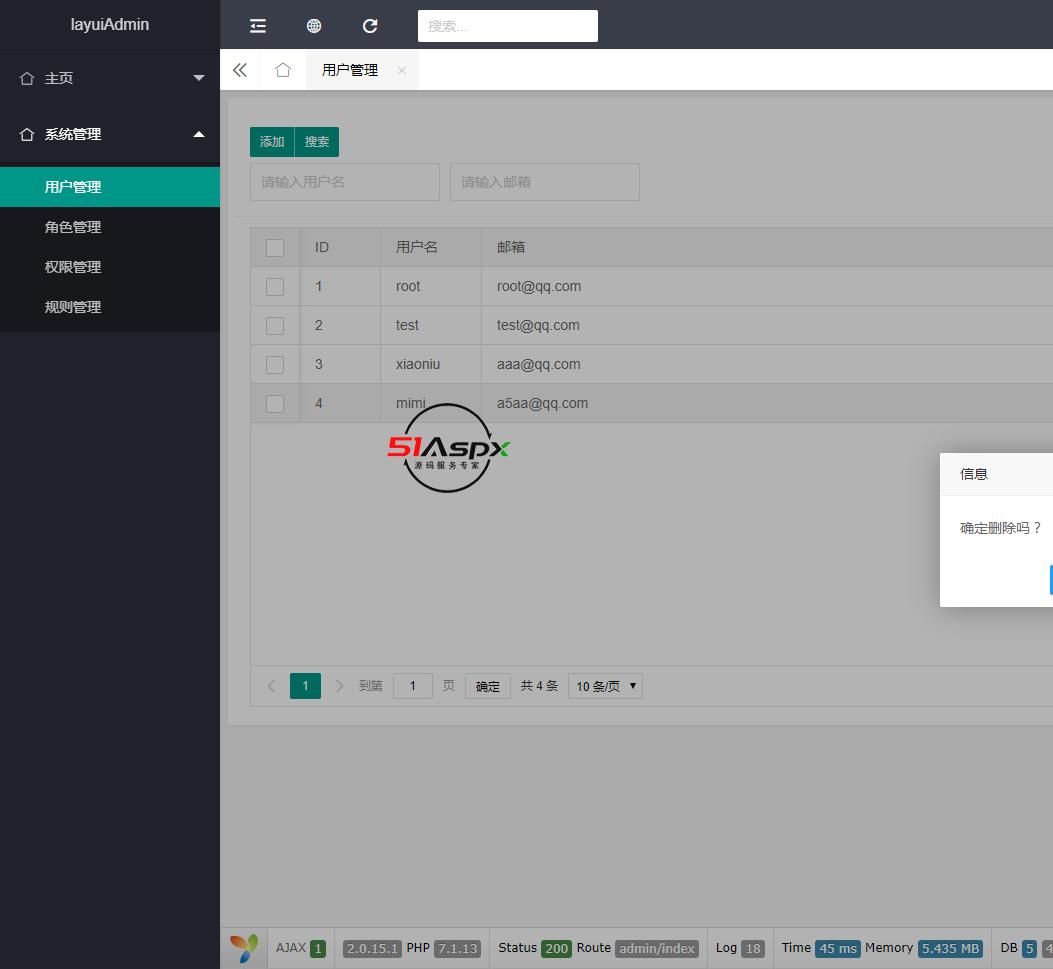
Task: Click the 确定 pagination button
Action: [488, 686]
